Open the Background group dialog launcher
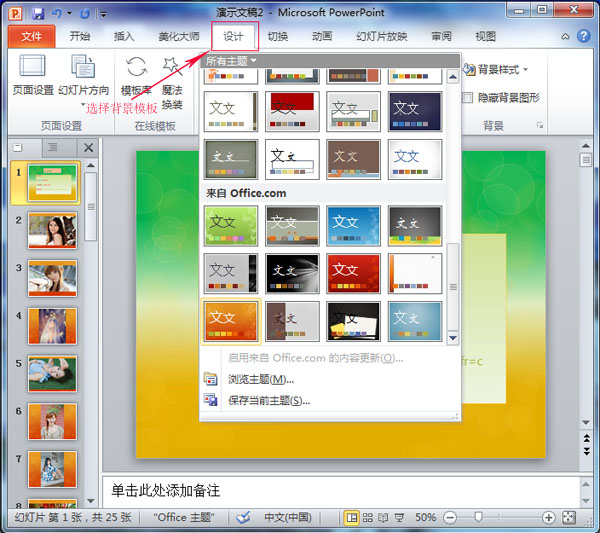The image size is (600, 533). click(x=540, y=125)
